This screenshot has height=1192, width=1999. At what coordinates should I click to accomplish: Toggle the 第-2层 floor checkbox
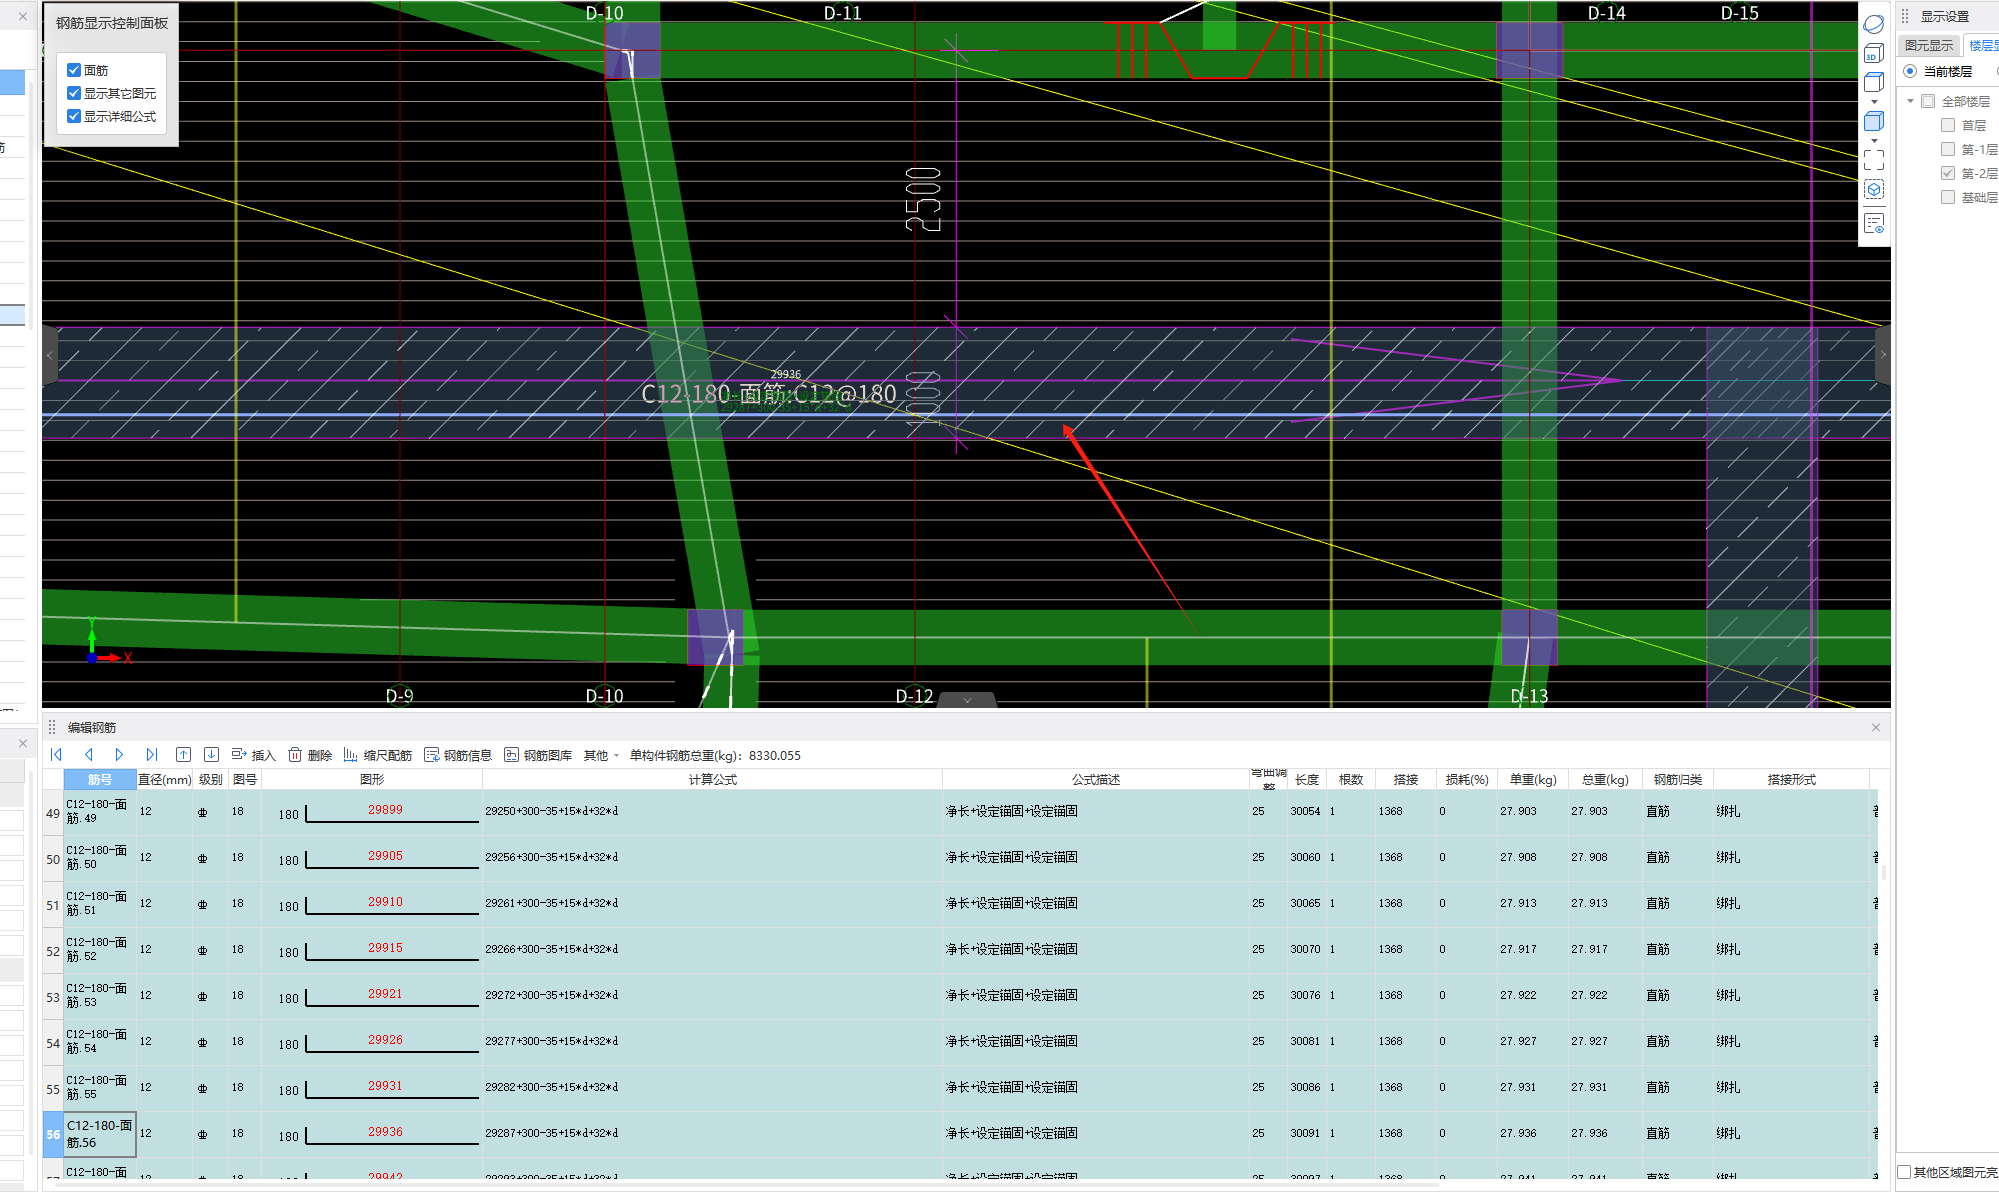tap(1948, 173)
